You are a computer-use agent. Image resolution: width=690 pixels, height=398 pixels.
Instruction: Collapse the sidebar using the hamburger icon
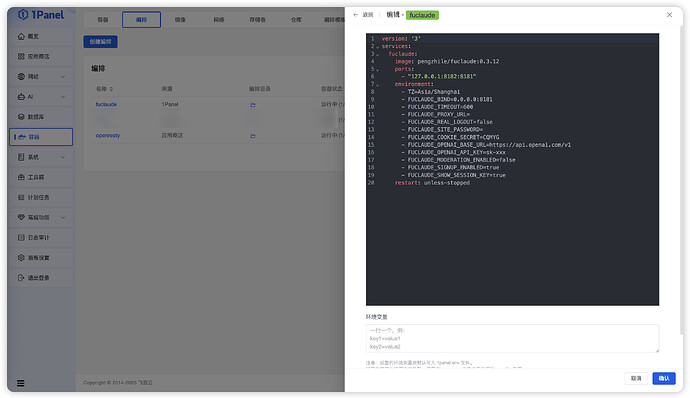(21, 383)
